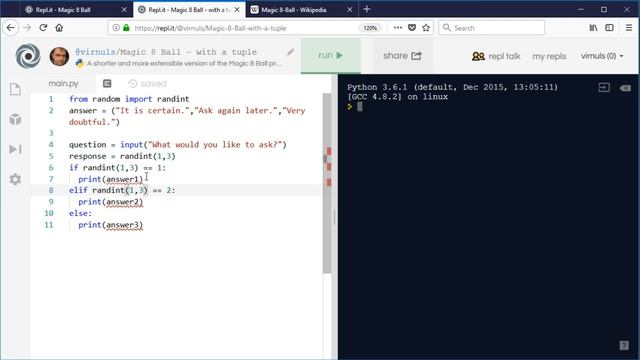Edit repl name with pencil icon

tap(290, 52)
